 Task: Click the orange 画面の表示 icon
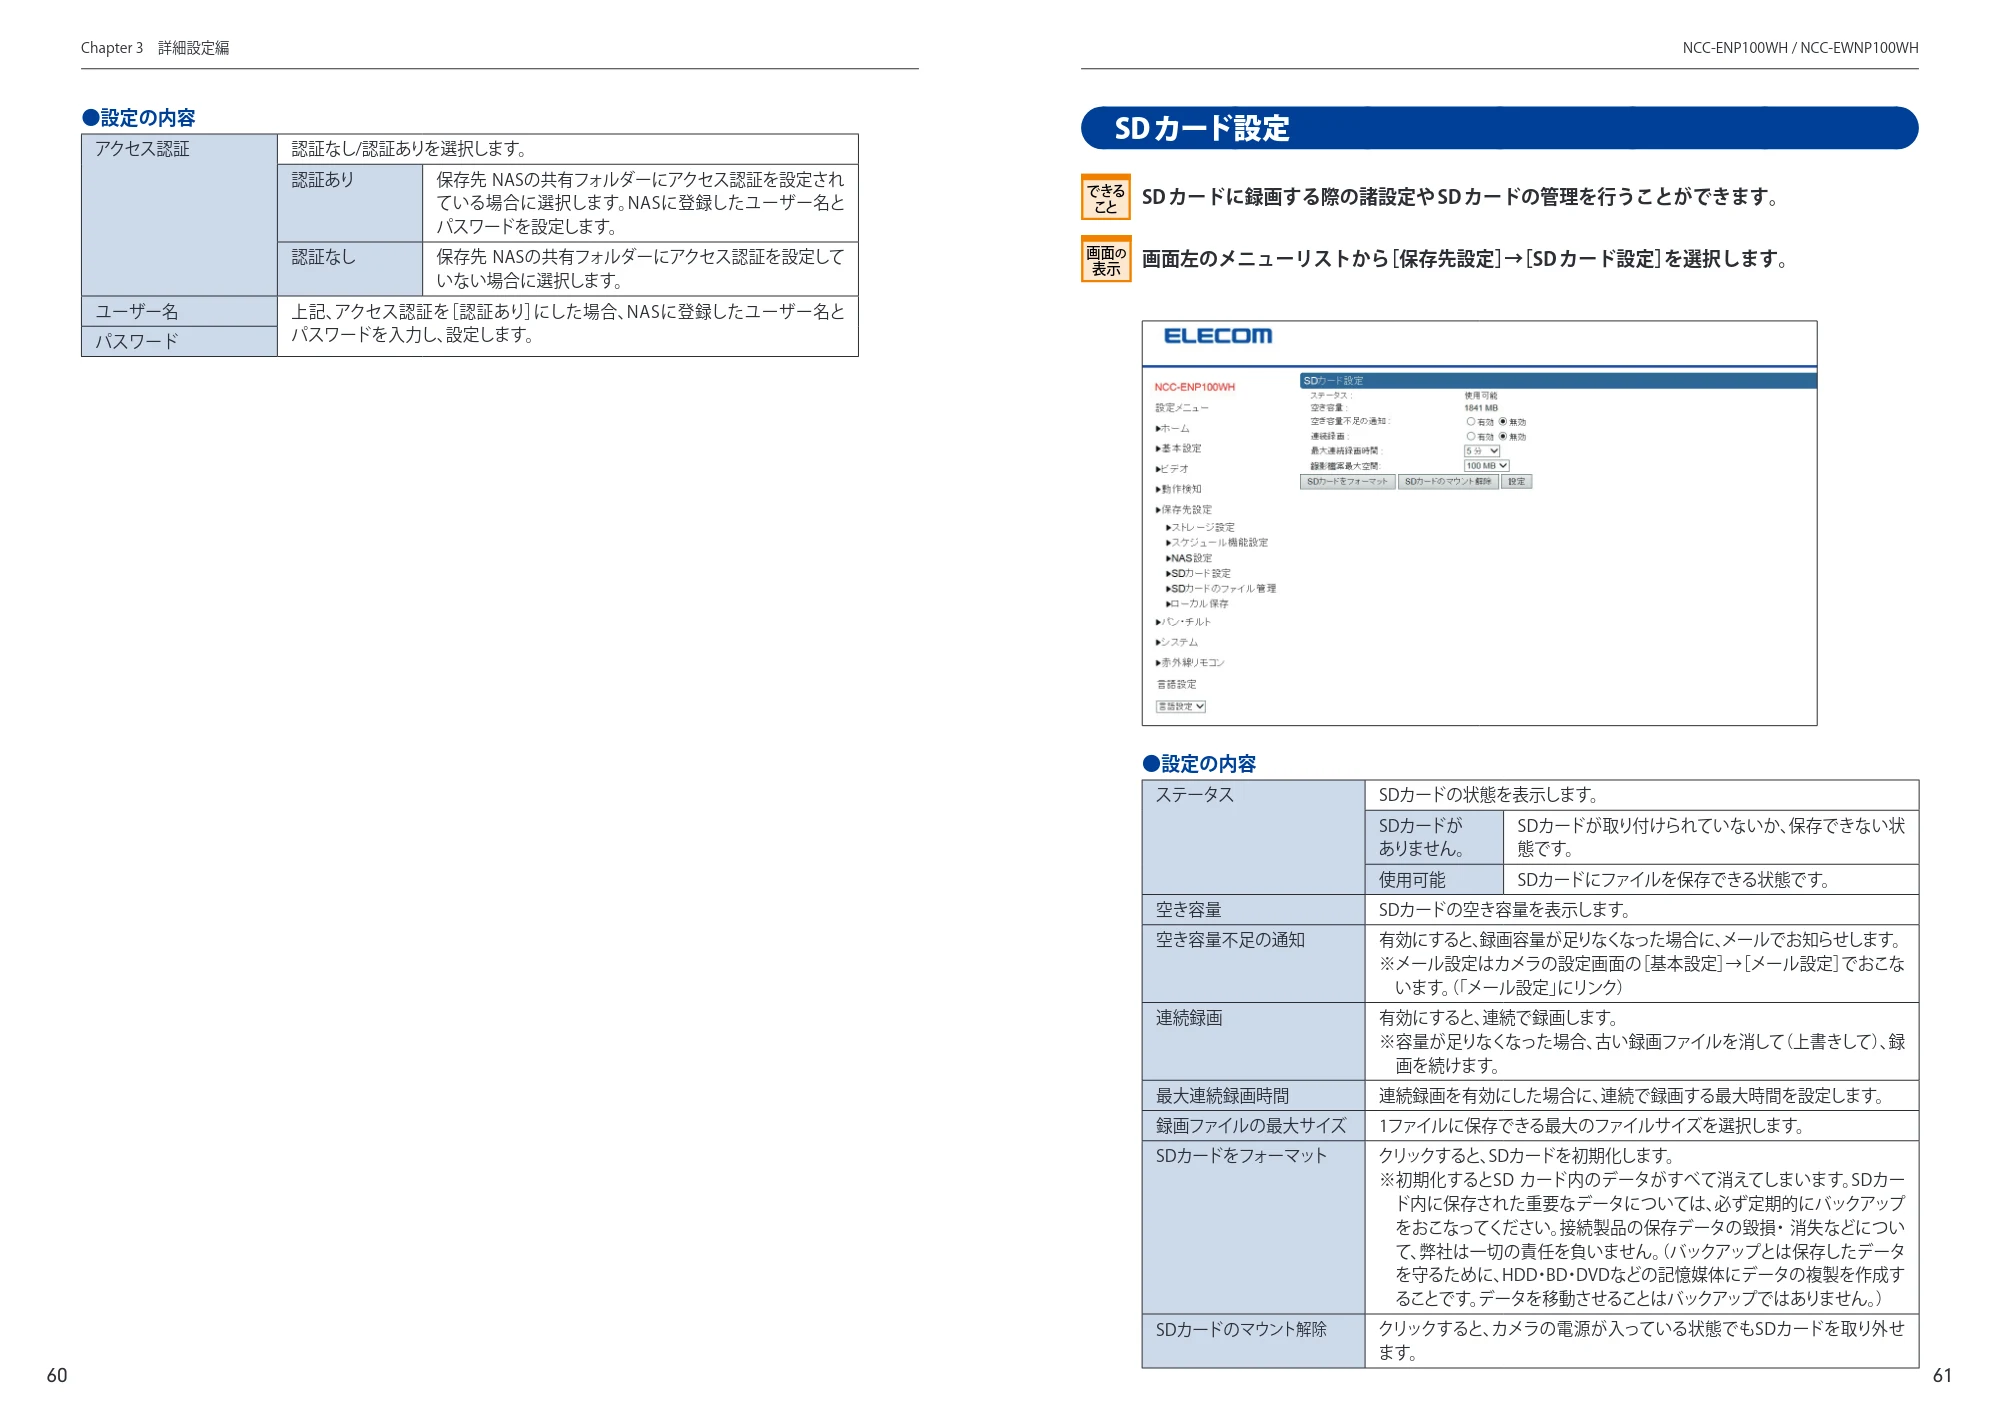(1106, 259)
